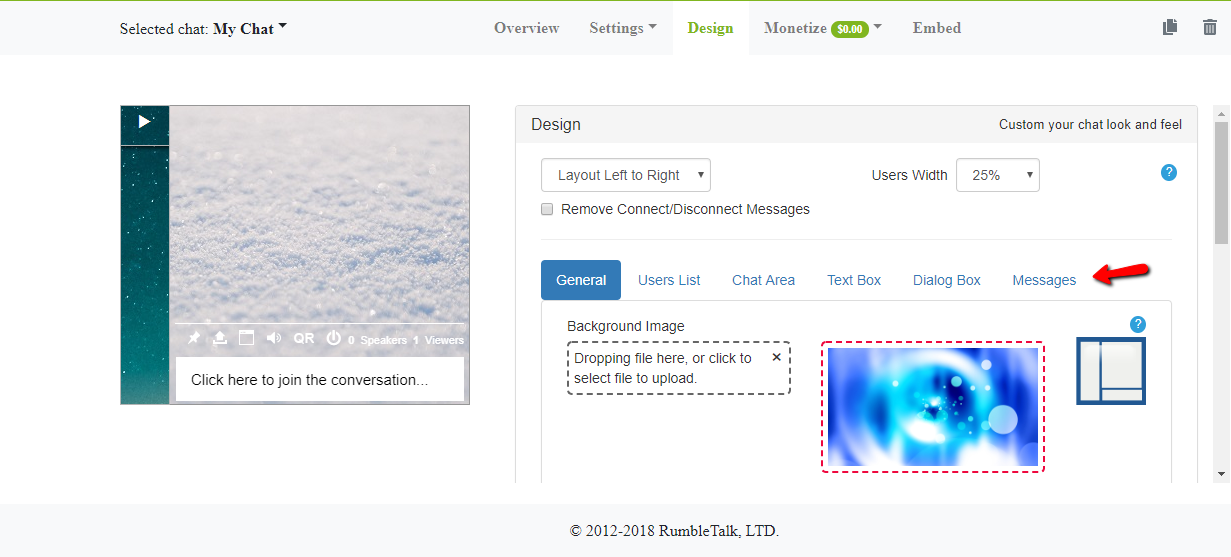Click the help icon beside Users Width
This screenshot has height=557, width=1231.
point(1168,172)
